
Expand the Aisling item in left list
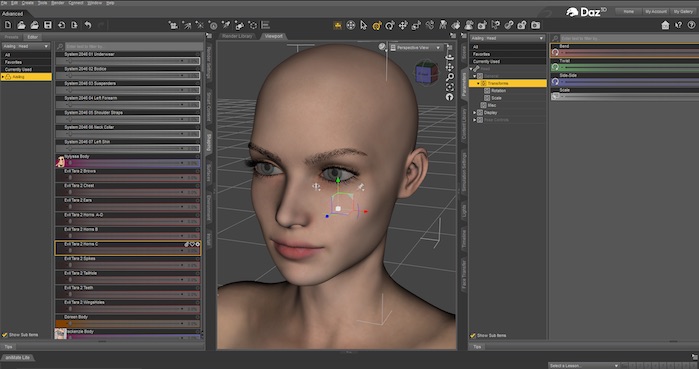point(3,77)
